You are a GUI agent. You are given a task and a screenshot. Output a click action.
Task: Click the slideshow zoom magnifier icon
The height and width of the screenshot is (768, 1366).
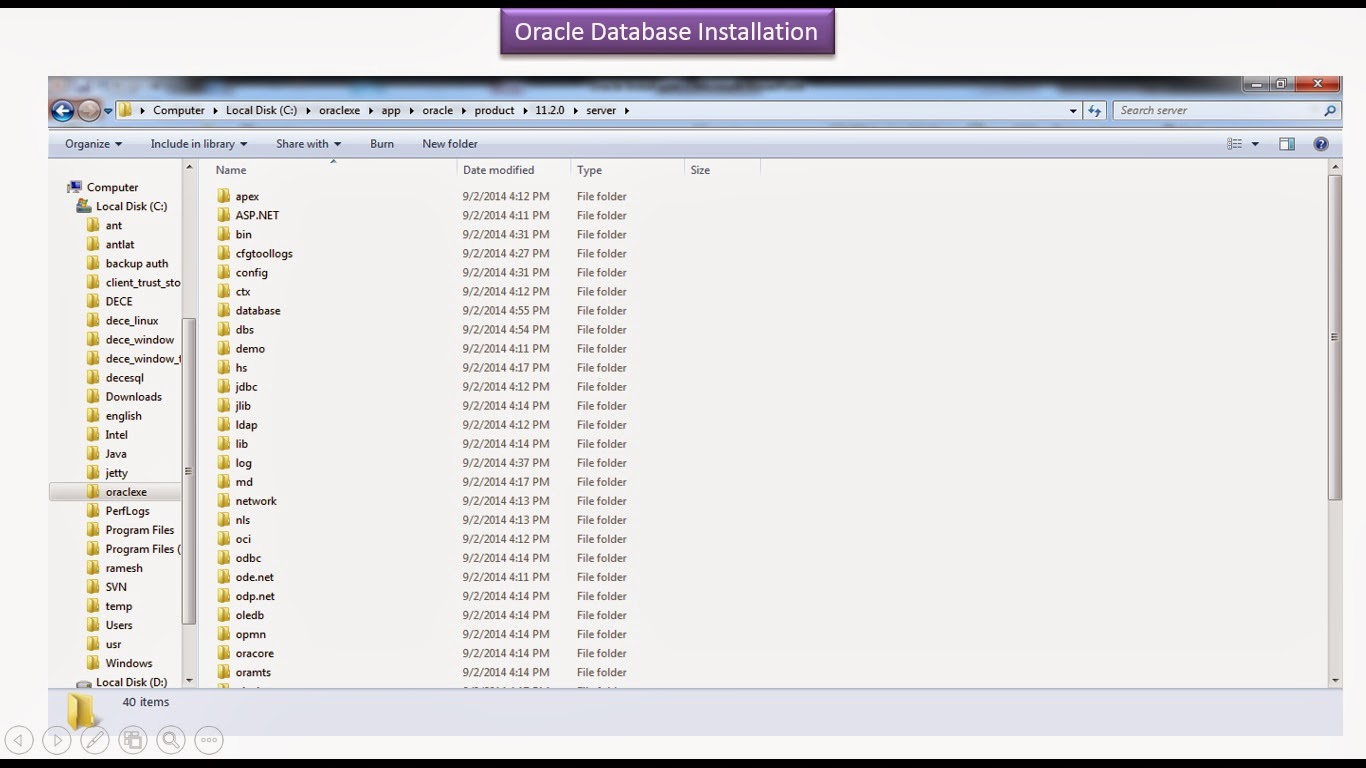point(171,740)
